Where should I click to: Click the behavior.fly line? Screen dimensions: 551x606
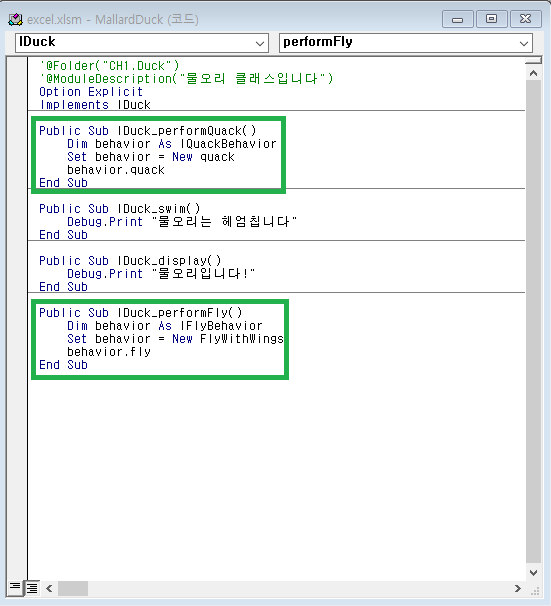point(109,352)
